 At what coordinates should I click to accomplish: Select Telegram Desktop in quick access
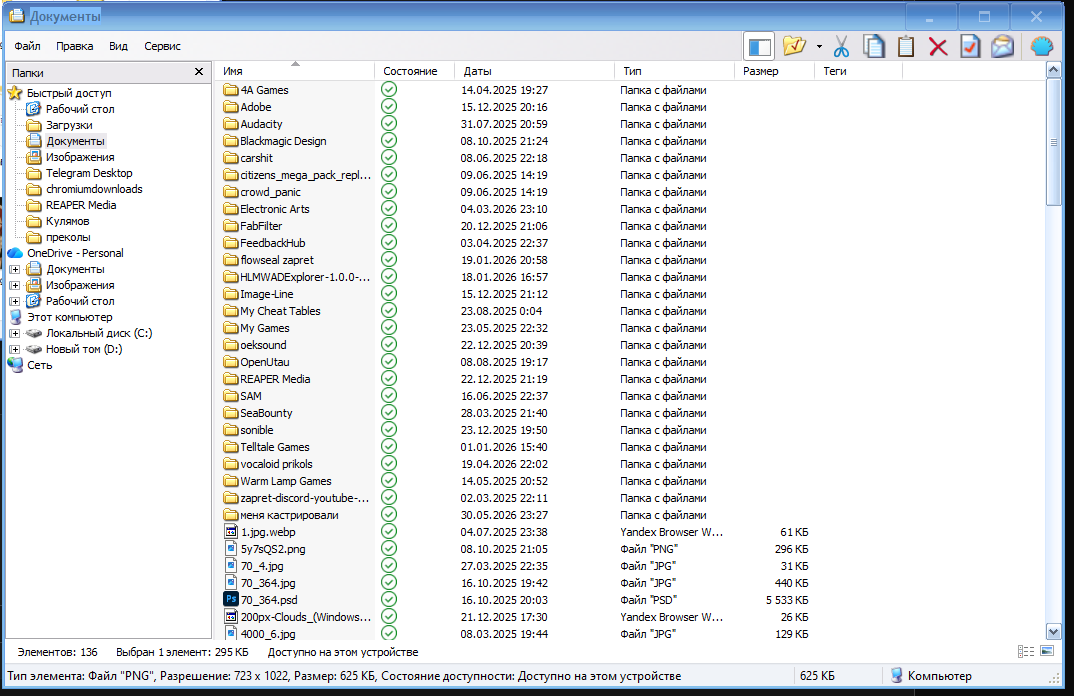[89, 173]
